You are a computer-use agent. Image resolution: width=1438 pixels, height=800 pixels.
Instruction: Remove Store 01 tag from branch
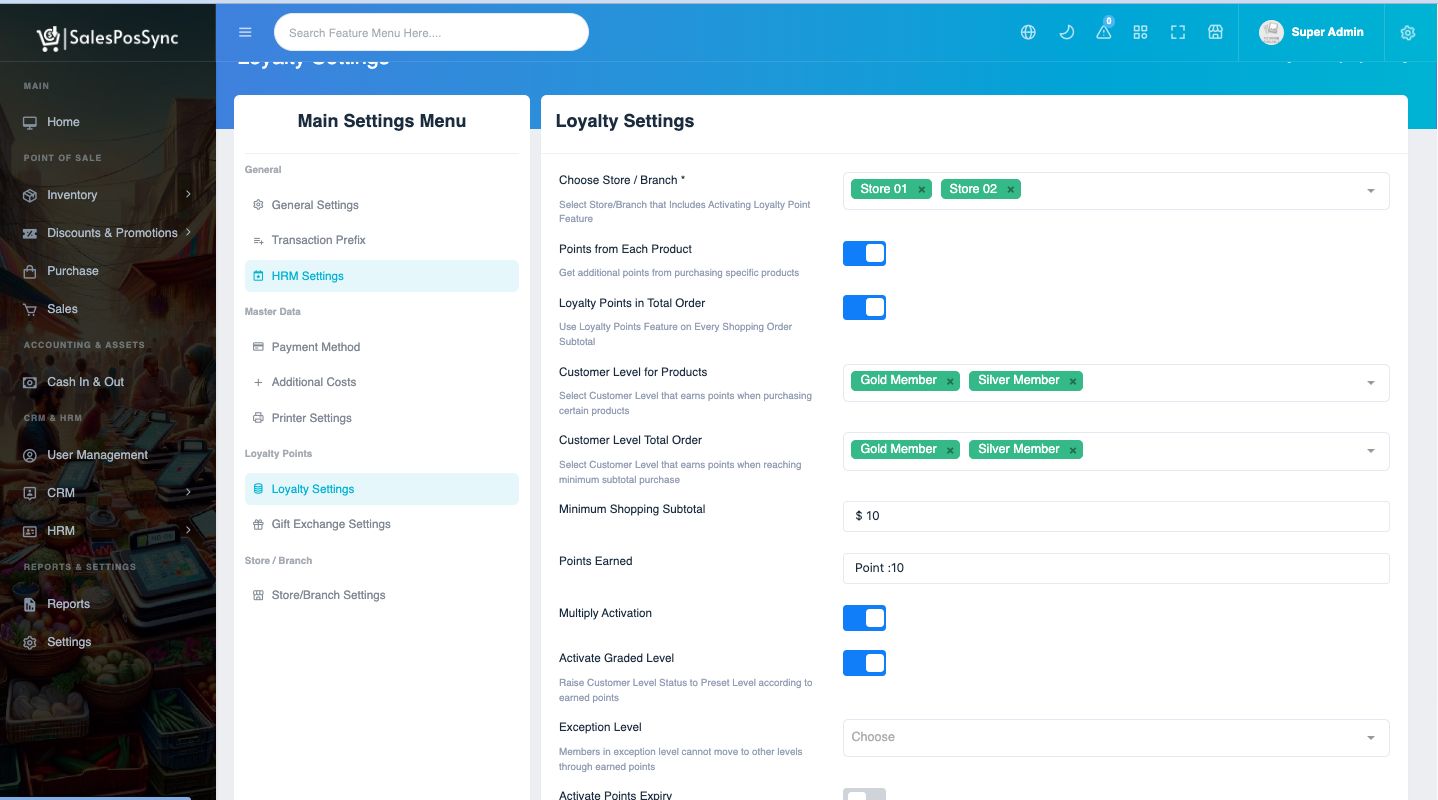[921, 190]
